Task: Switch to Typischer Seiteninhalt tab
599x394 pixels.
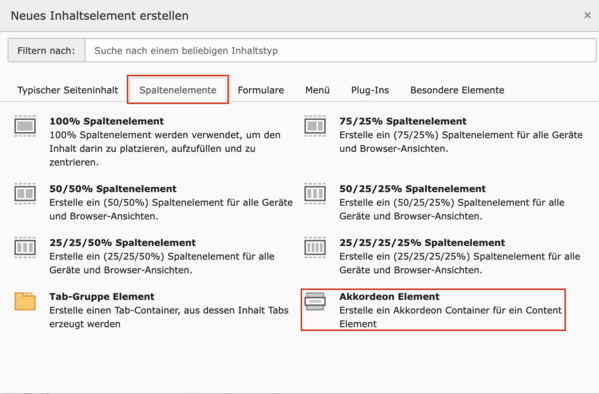Action: pos(68,90)
